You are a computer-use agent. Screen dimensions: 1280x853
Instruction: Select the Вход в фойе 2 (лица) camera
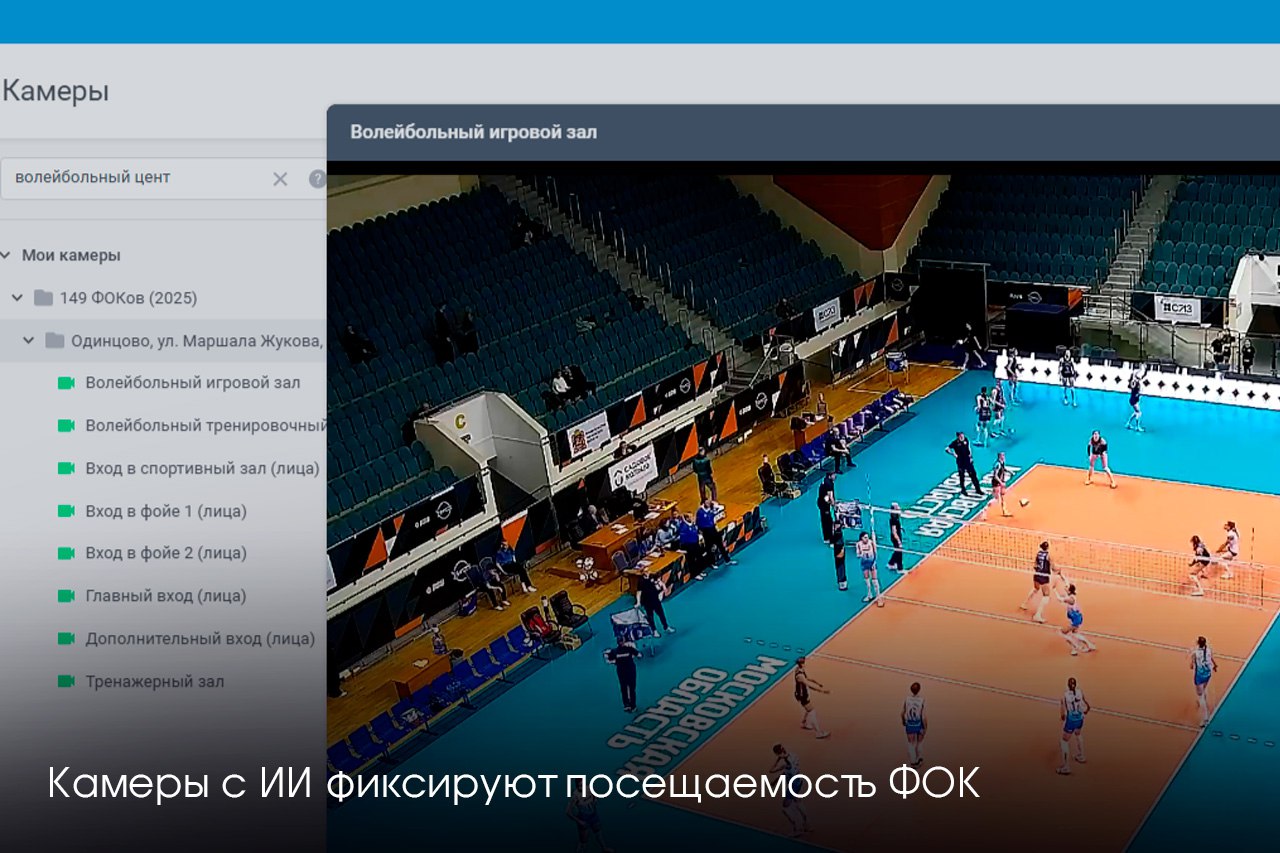click(x=166, y=553)
